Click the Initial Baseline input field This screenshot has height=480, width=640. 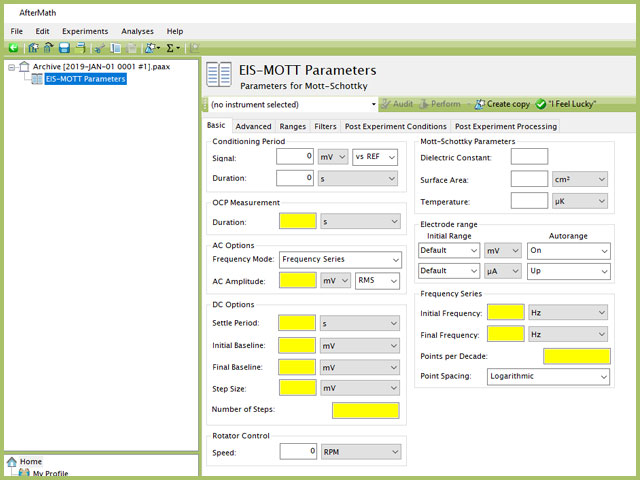297,346
